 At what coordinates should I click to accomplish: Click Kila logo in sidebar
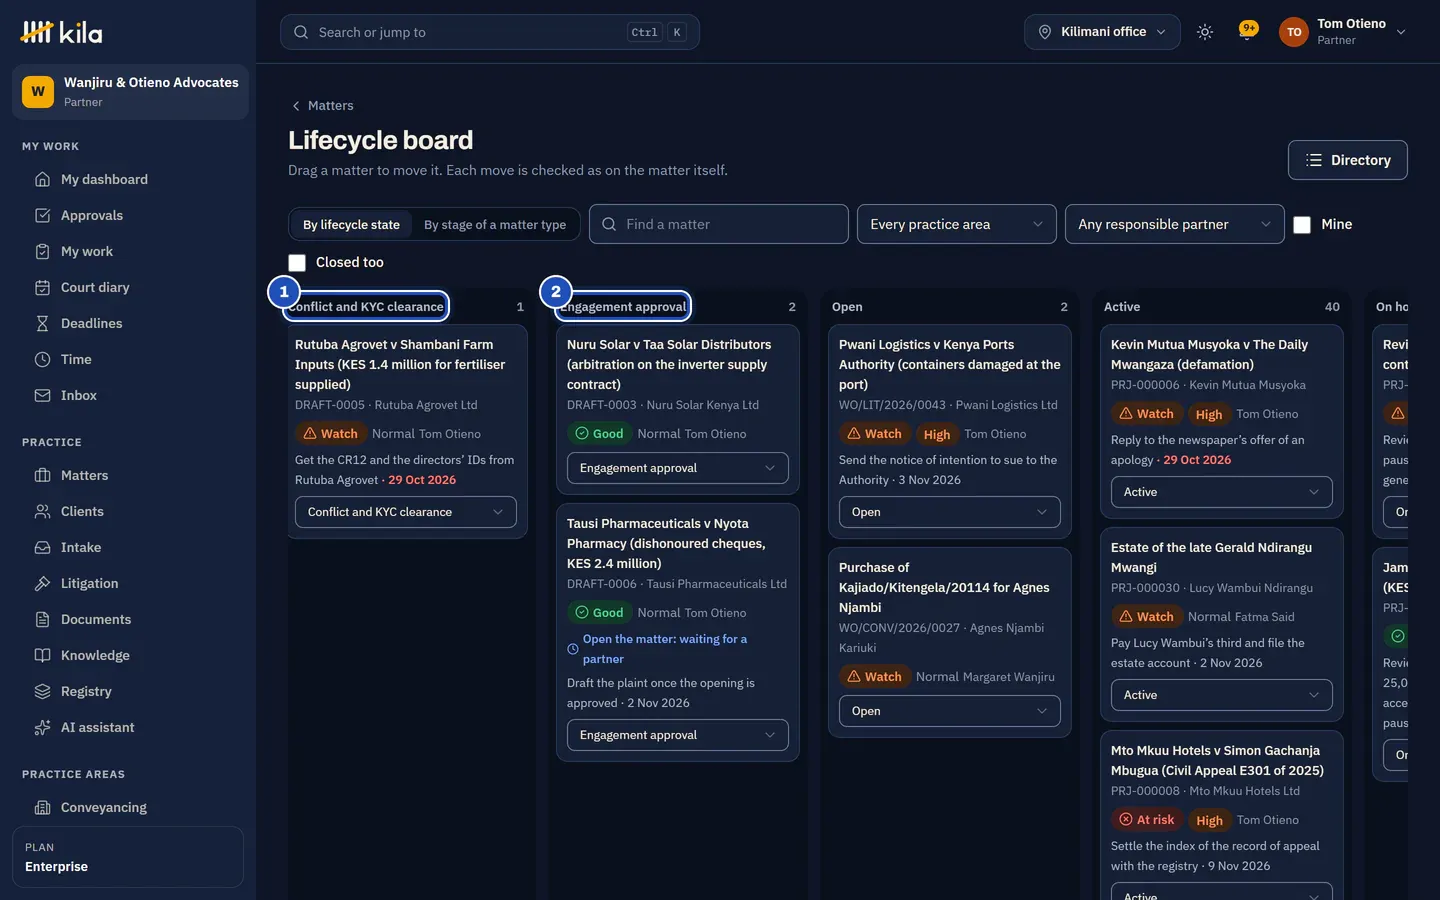click(x=61, y=32)
